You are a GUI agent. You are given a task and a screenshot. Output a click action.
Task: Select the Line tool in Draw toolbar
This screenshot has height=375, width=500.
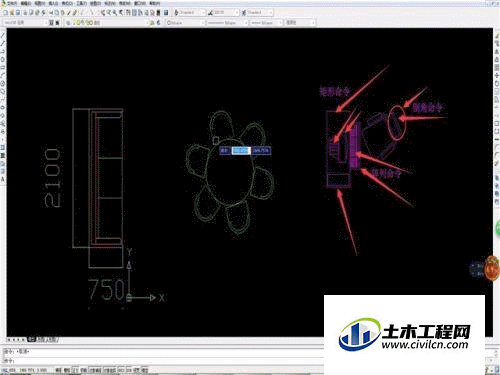[3, 35]
